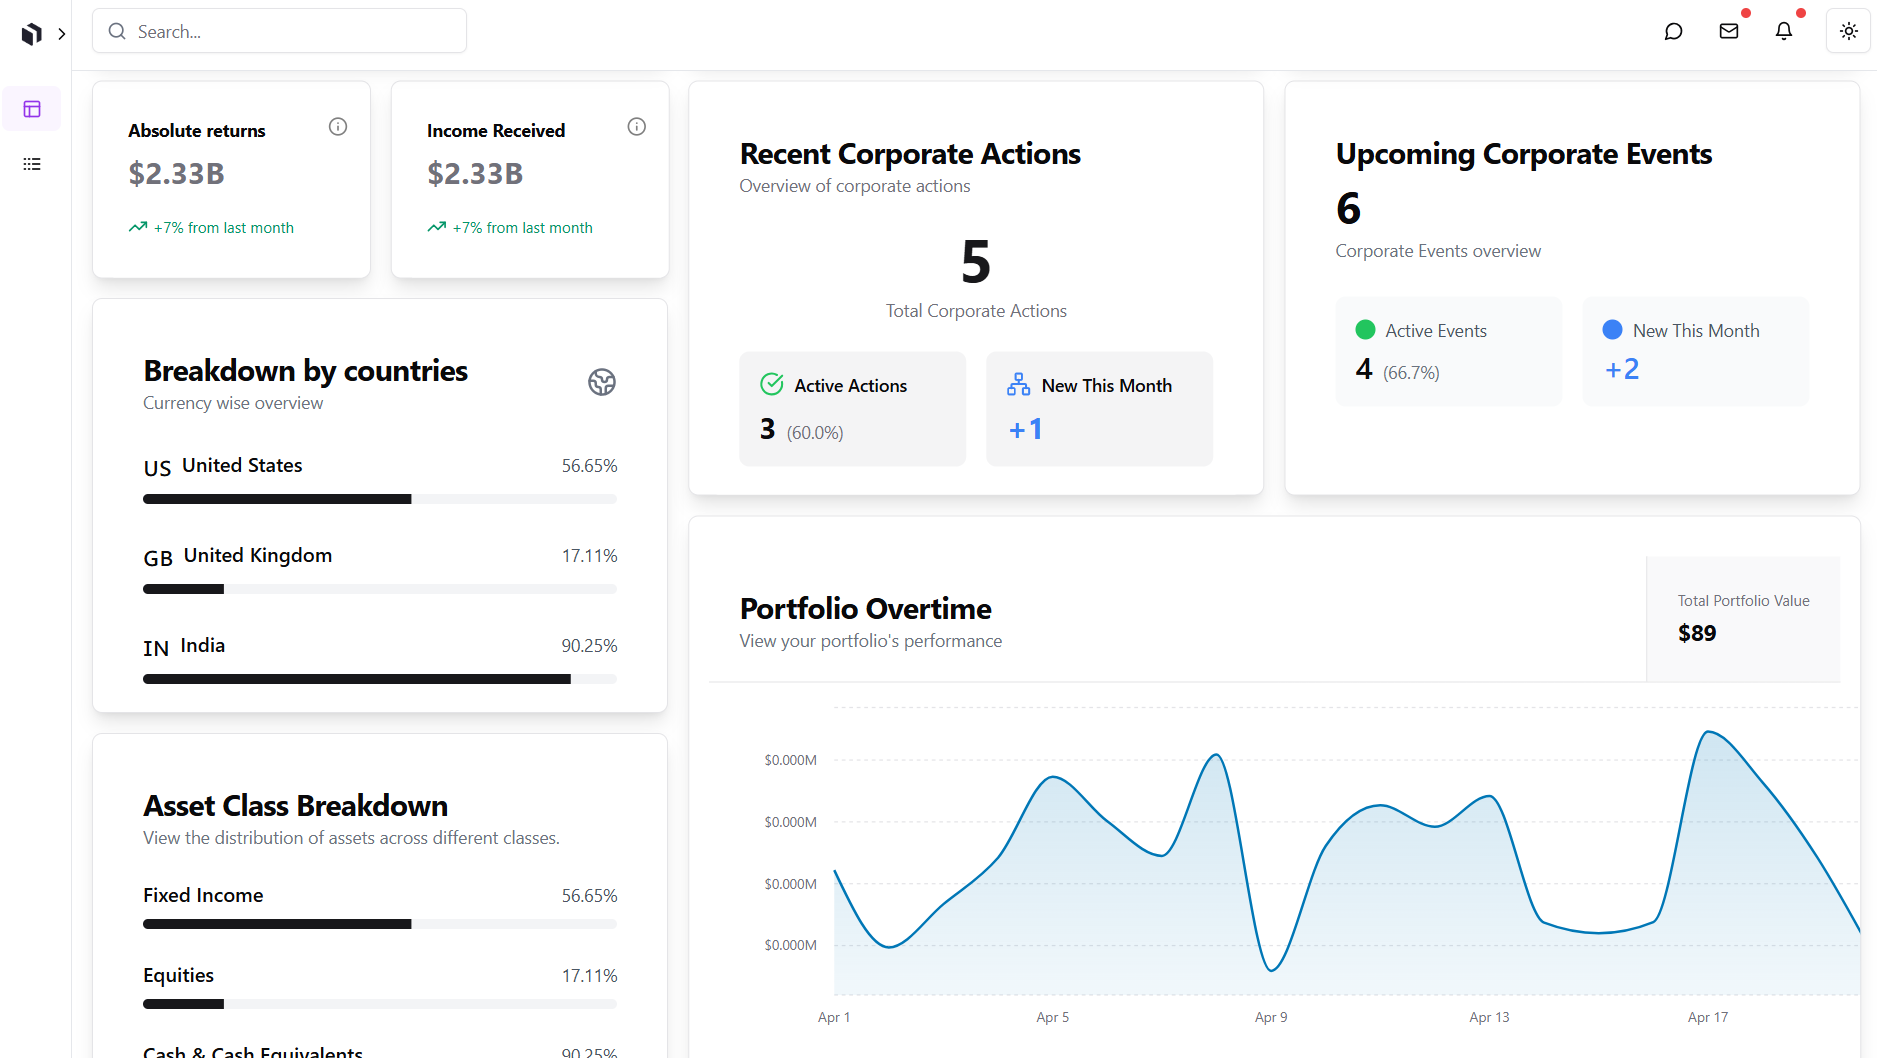Click the New This Month network icon
Viewport: 1877px width, 1058px height.
pyautogui.click(x=1018, y=384)
